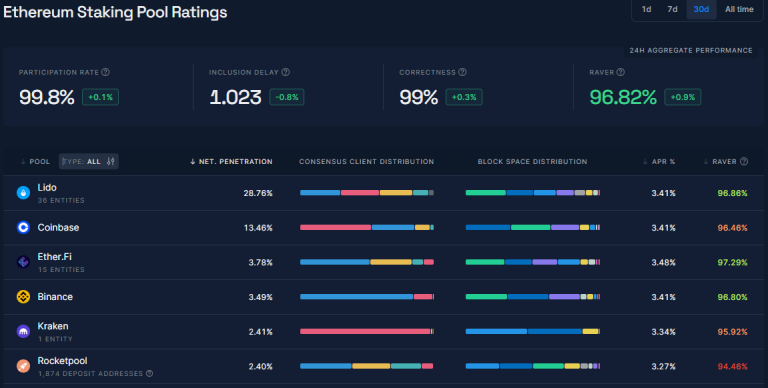The width and height of the screenshot is (768, 388).
Task: Click help icon next to Correctness
Action: pyautogui.click(x=462, y=72)
